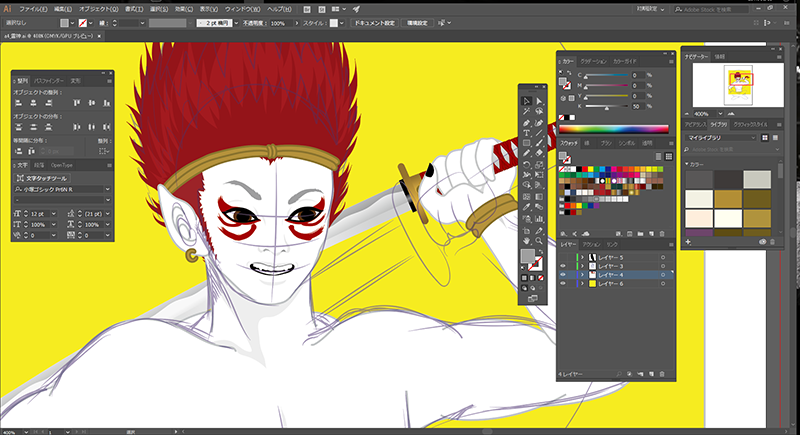Open font size 12 pt dropdown

pos(54,214)
